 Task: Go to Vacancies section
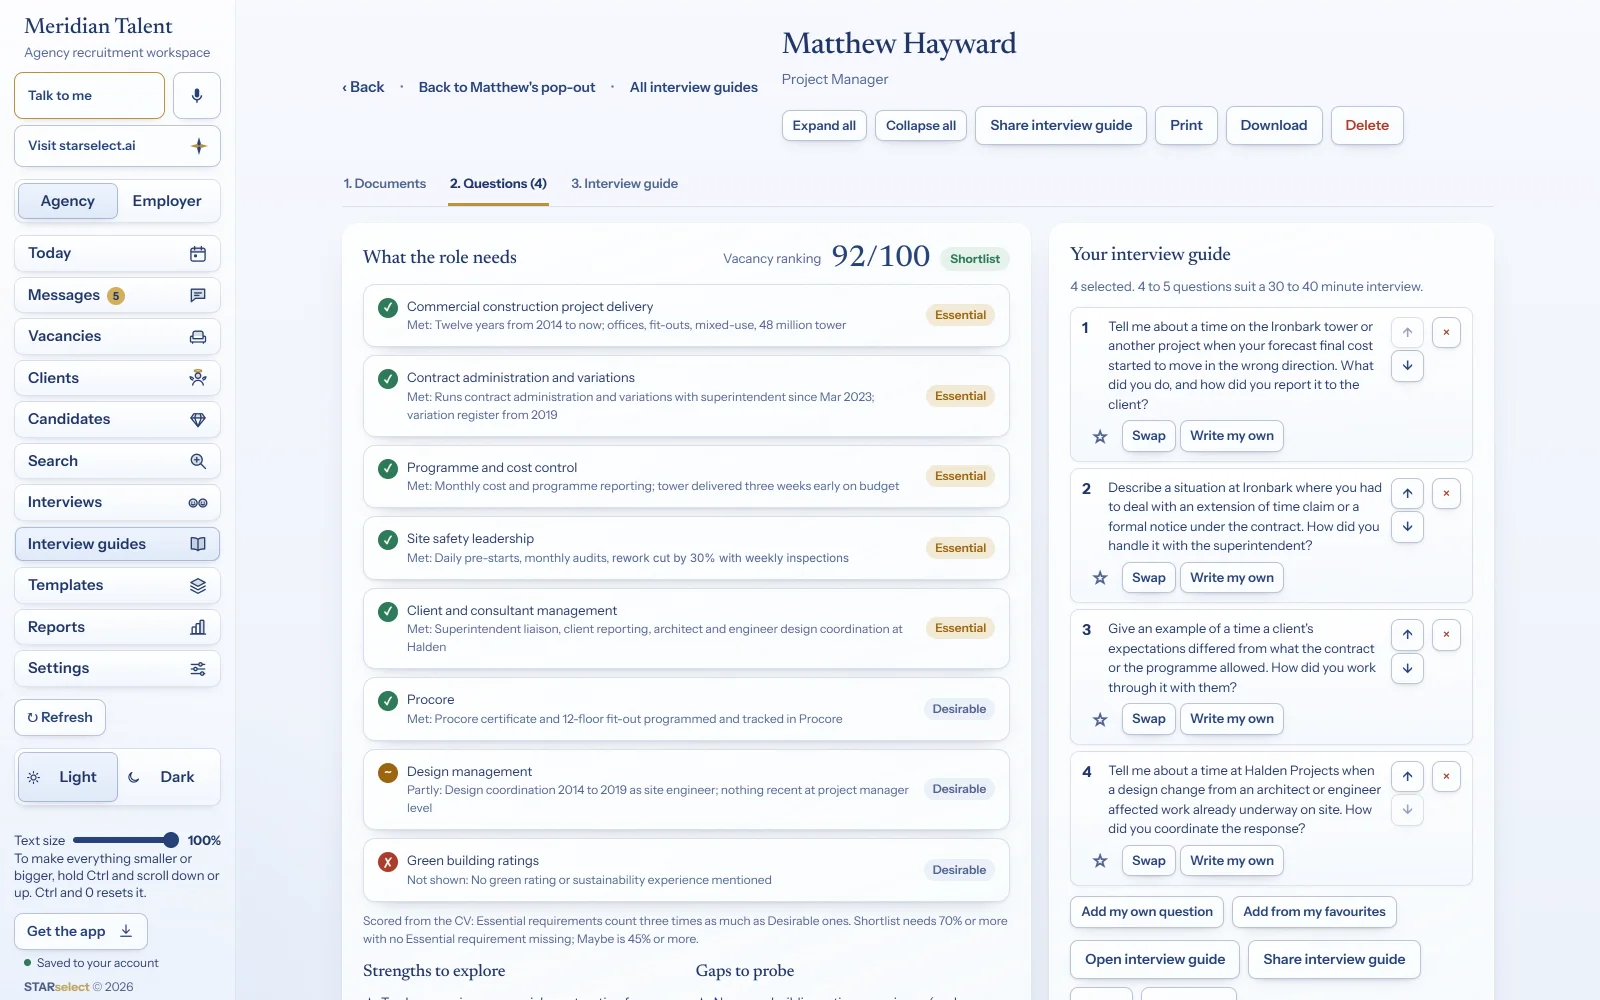pos(117,337)
